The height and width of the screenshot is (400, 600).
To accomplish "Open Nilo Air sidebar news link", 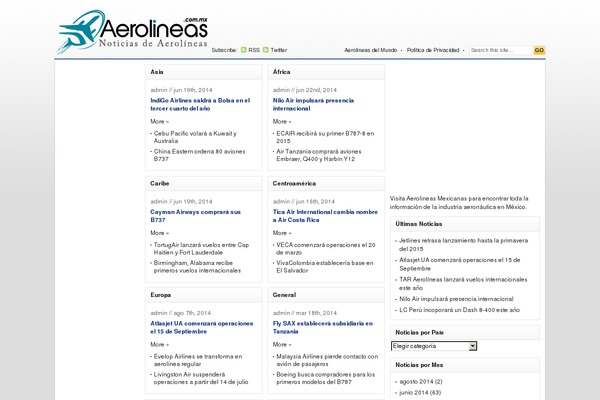I will (456, 299).
